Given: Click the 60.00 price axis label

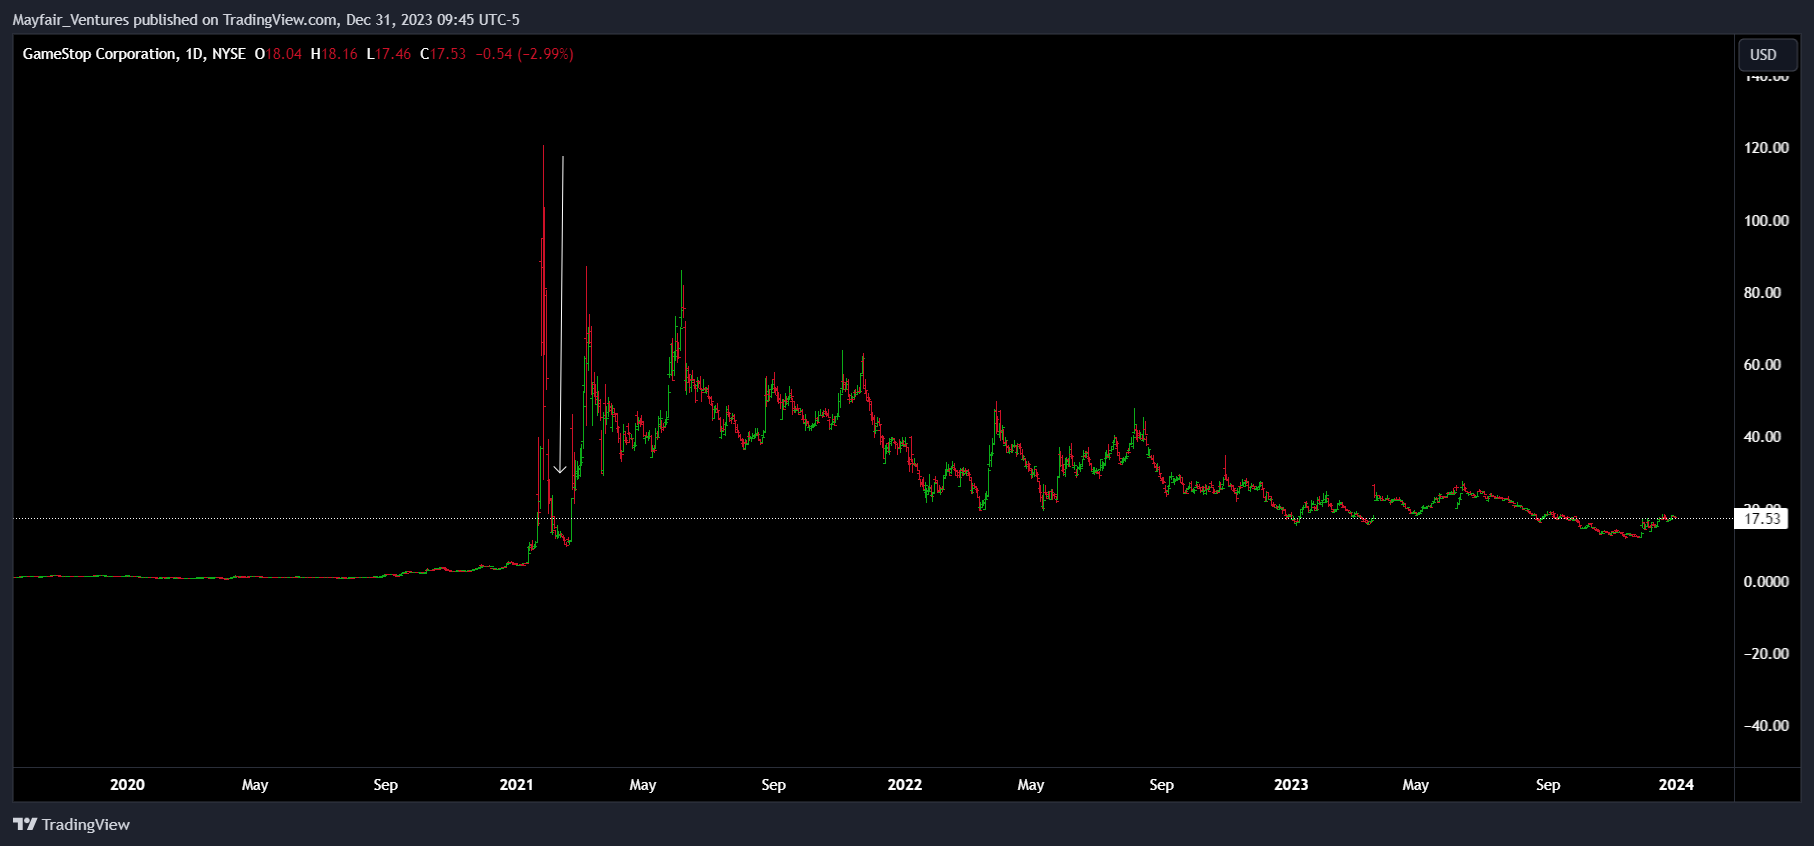Looking at the screenshot, I should click(1762, 365).
